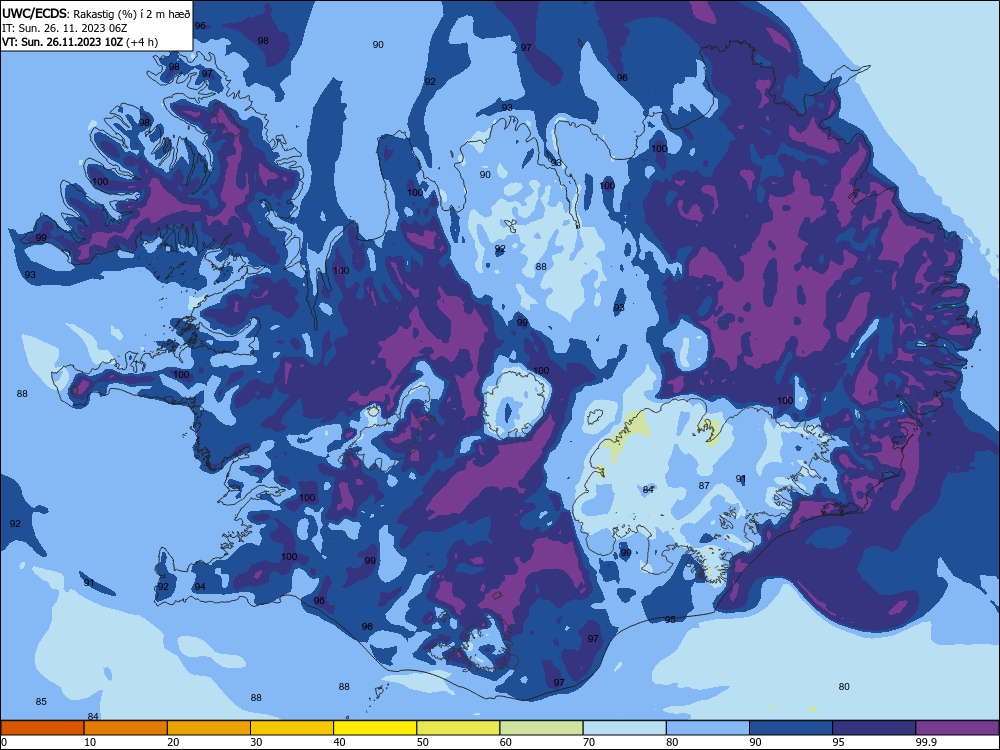Pick the pale yellow 50–60 legend swatch
This screenshot has height=750, width=1000.
(x=459, y=728)
